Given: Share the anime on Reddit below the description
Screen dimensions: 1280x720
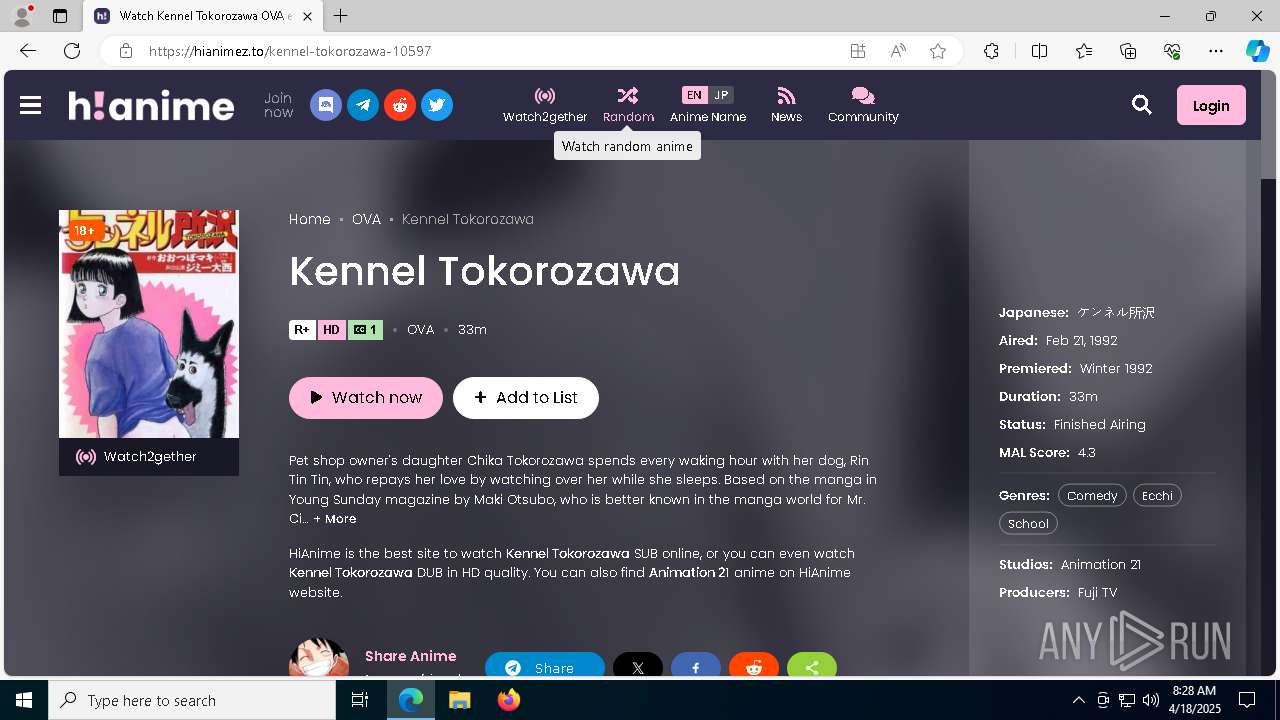Looking at the screenshot, I should click(754, 665).
